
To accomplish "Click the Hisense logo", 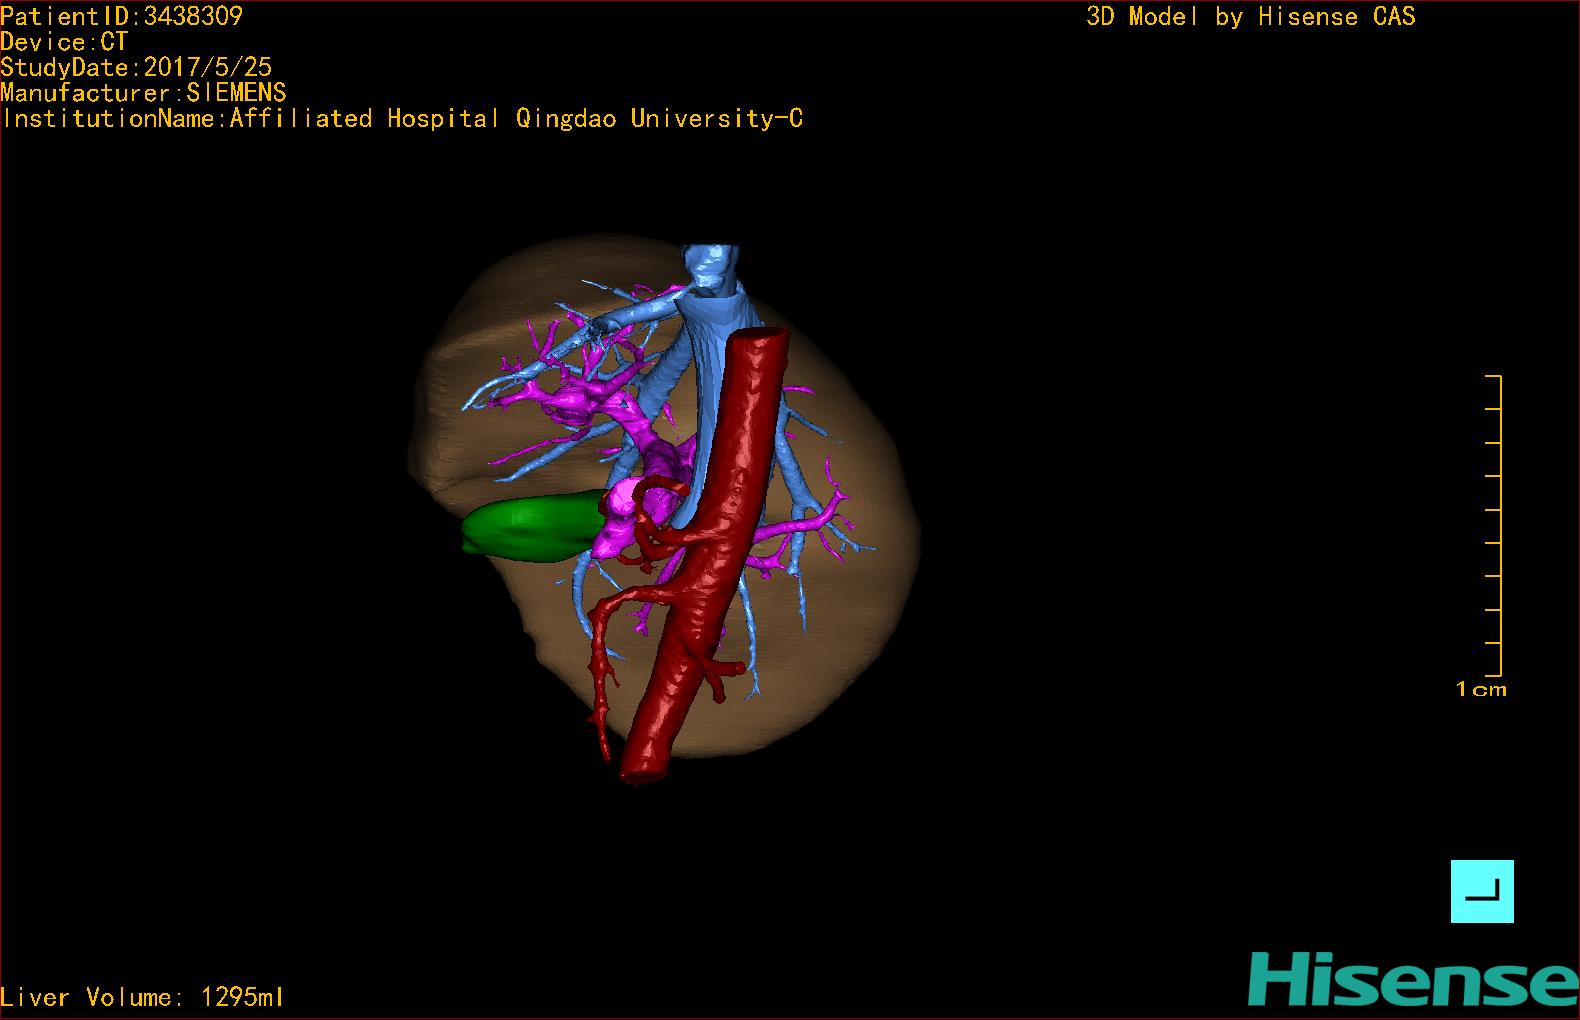I will tap(1413, 980).
